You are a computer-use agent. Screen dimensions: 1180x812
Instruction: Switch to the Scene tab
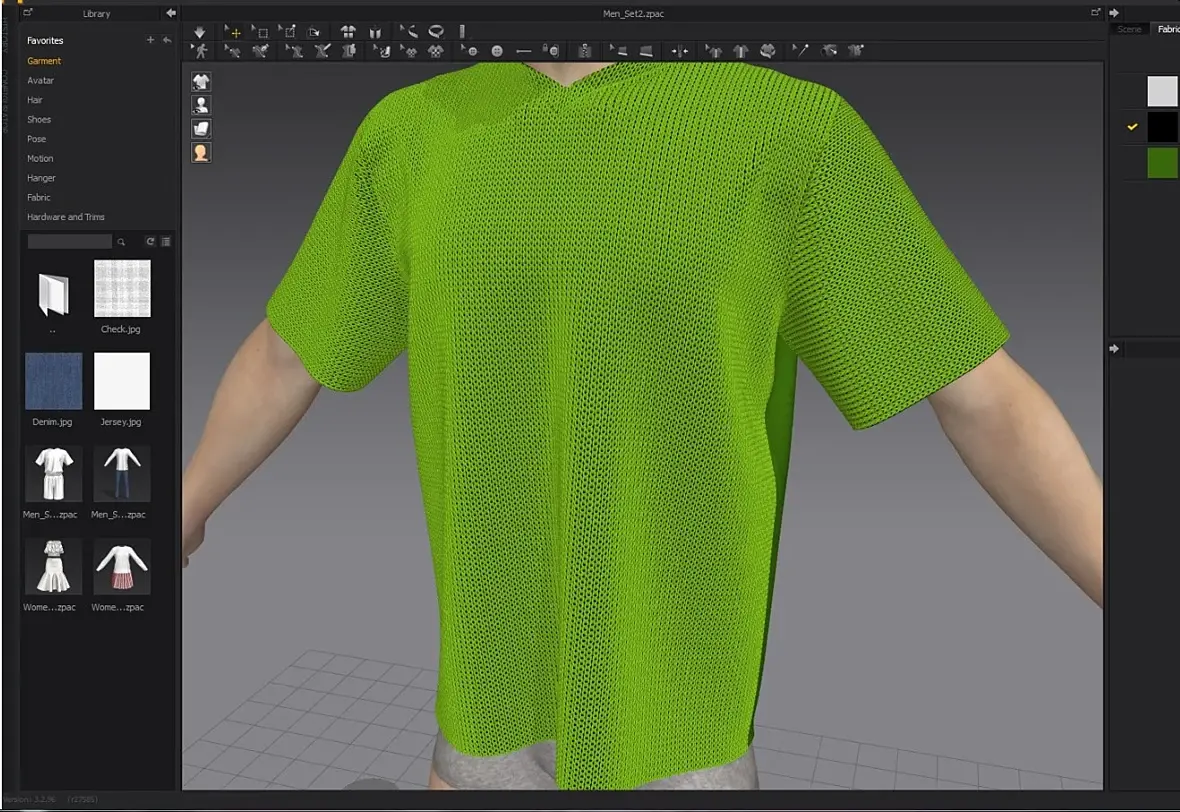click(x=1129, y=29)
